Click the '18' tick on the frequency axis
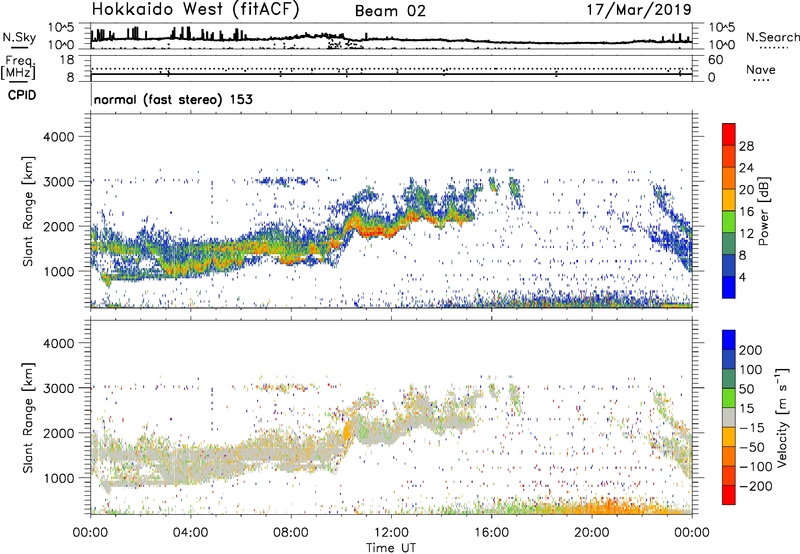The image size is (800, 554). [67, 60]
